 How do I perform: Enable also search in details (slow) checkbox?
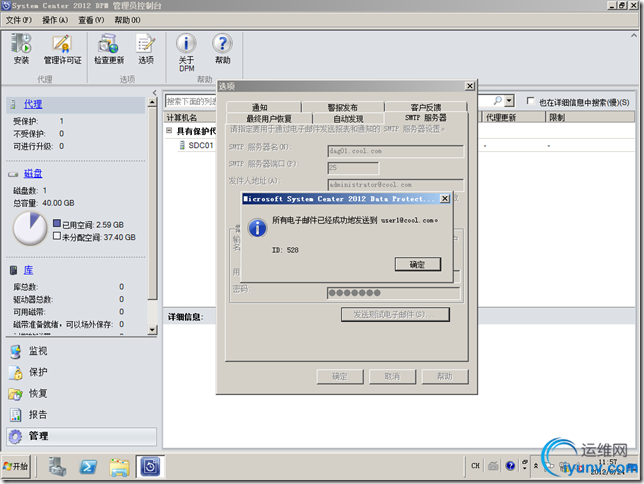[530, 101]
